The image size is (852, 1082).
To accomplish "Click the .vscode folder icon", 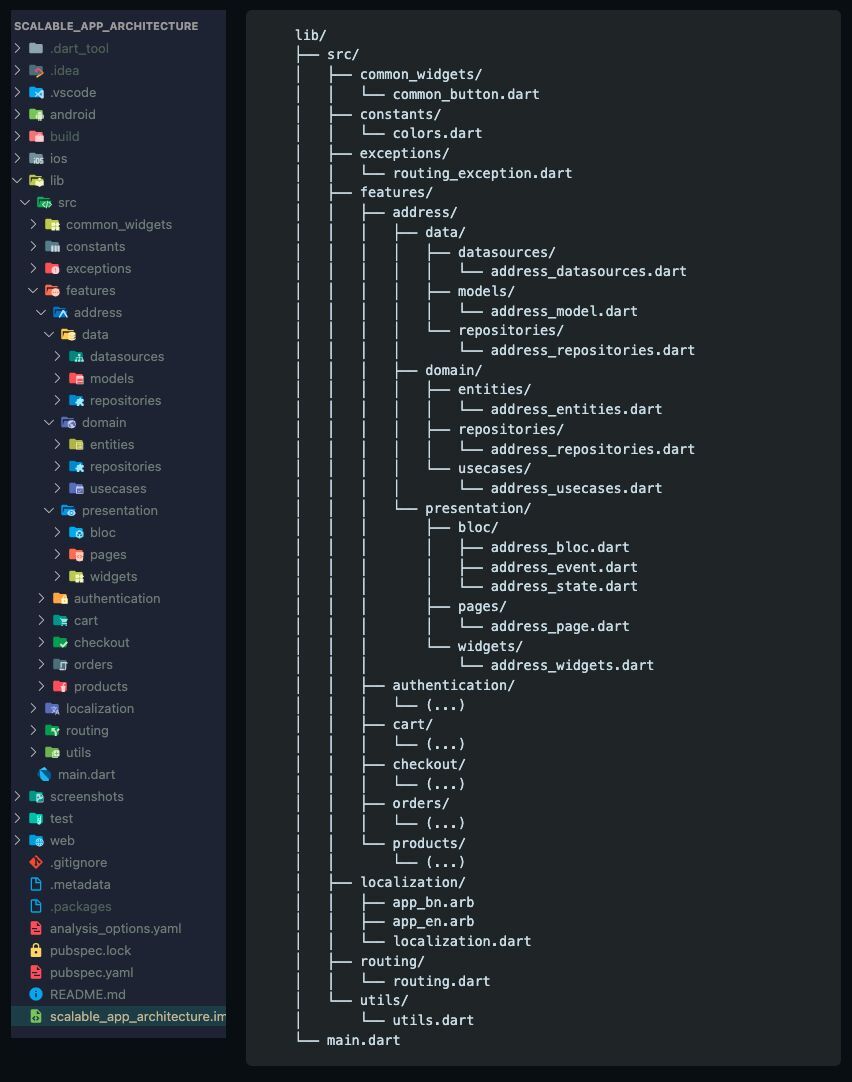I will point(36,92).
